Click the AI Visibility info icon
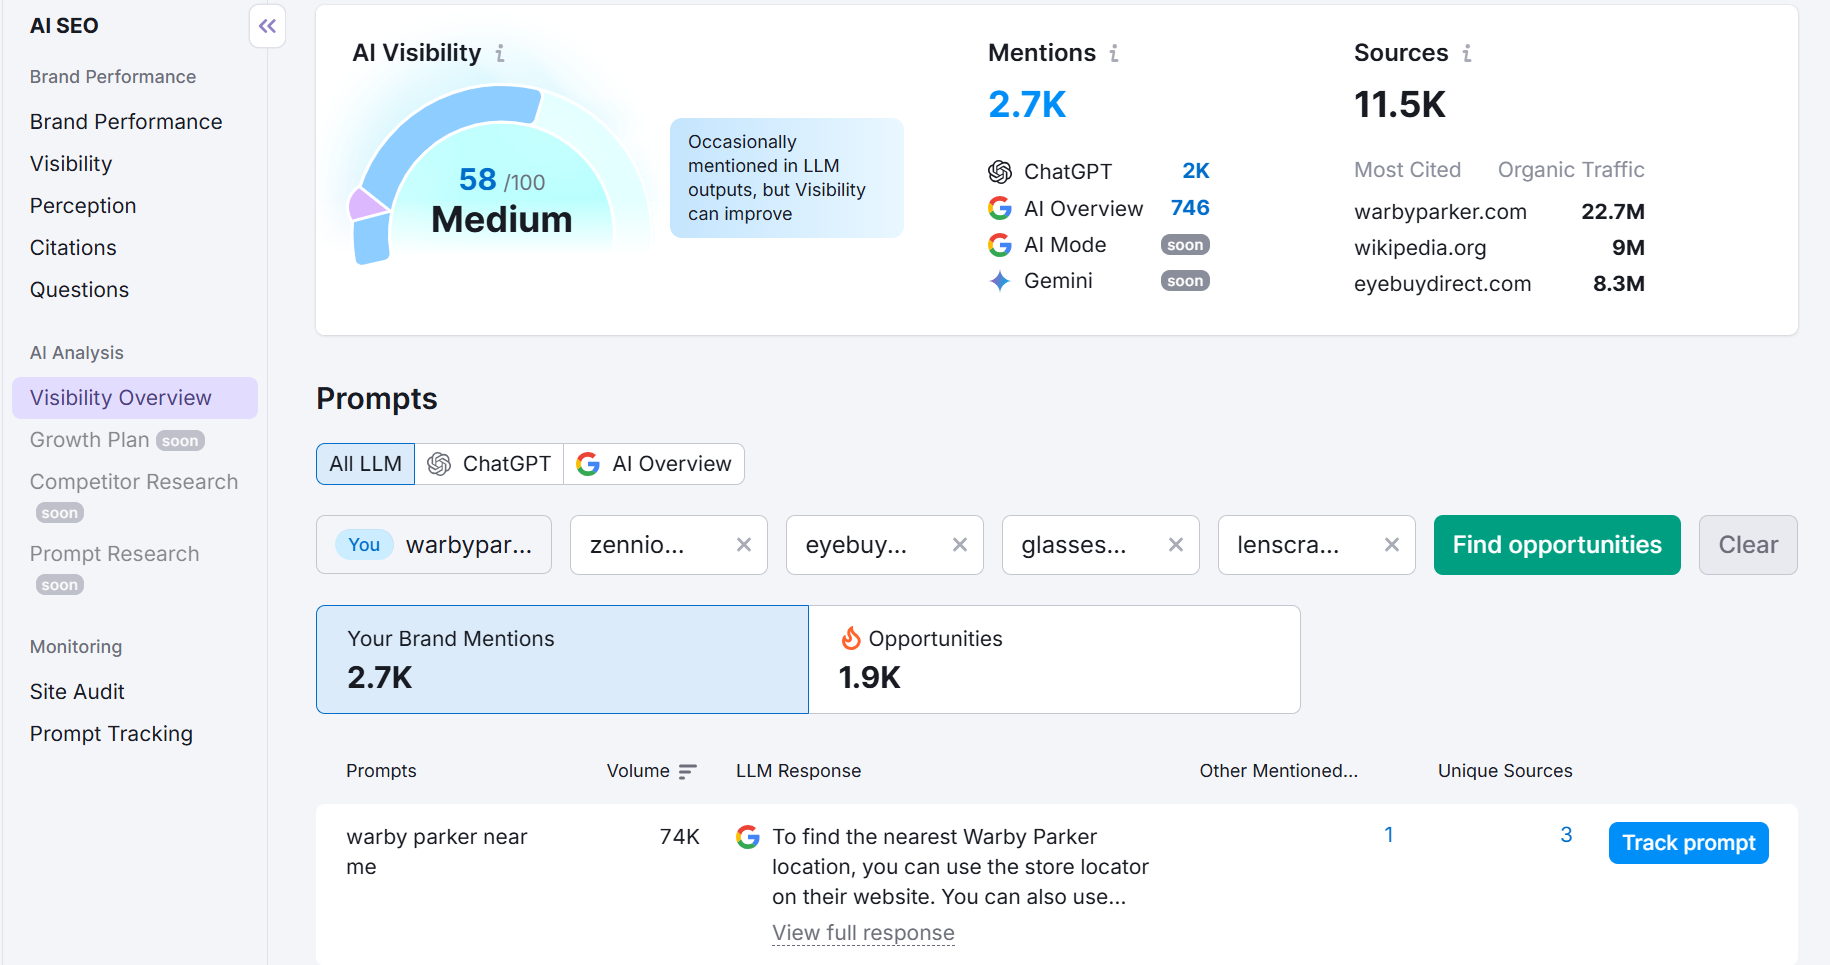This screenshot has width=1830, height=965. 500,53
